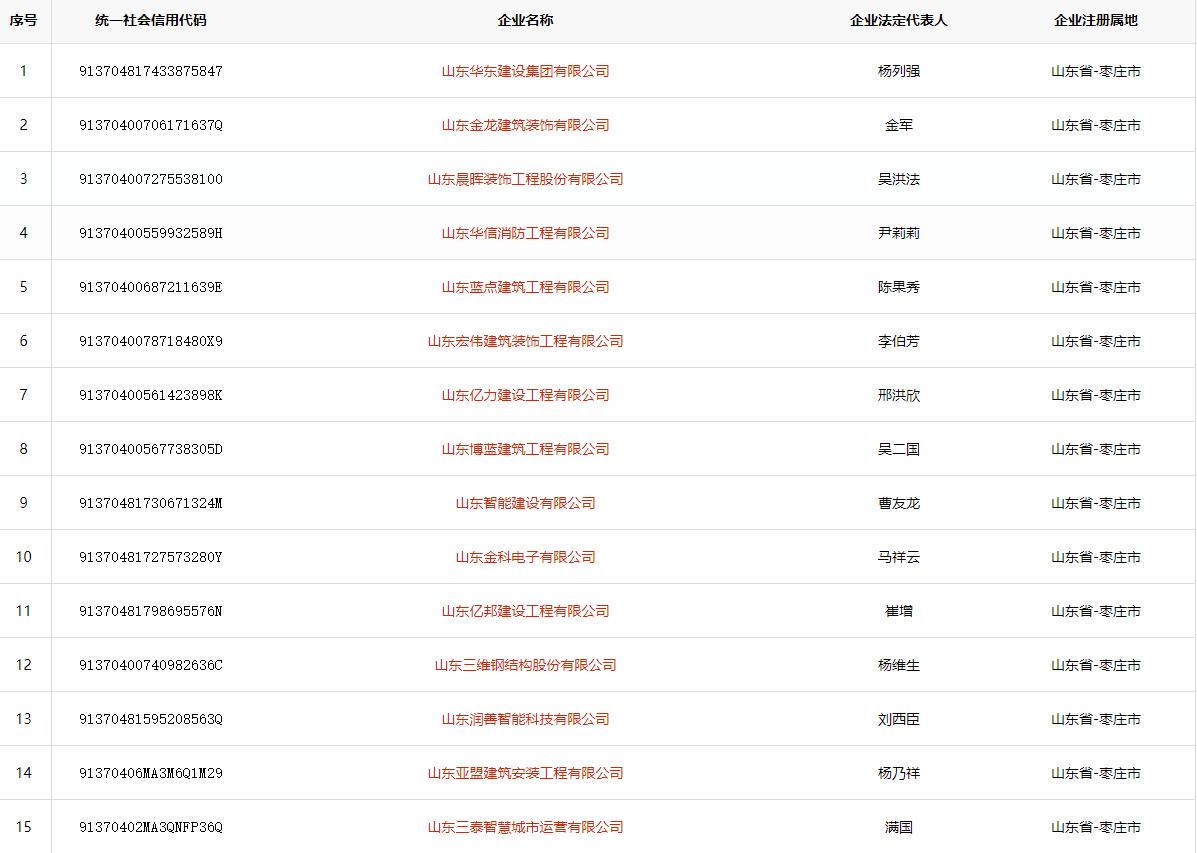Click the 企业法定代表人 column header
The height and width of the screenshot is (853, 1197).
(x=898, y=20)
